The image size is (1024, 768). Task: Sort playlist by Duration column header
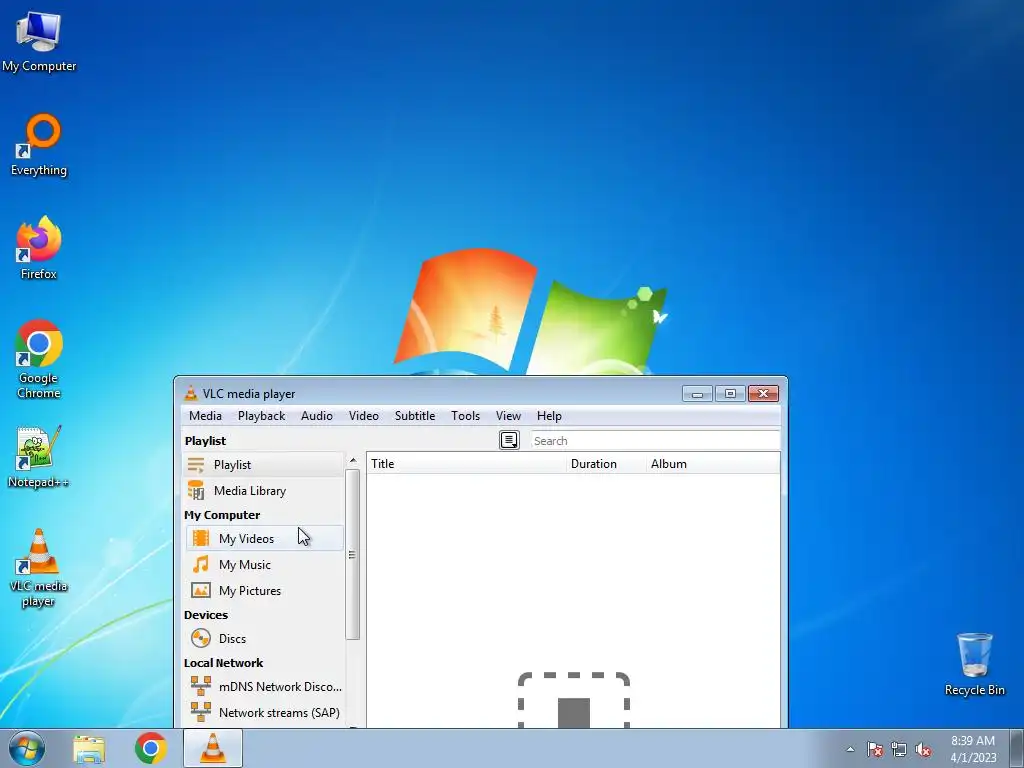tap(606, 464)
